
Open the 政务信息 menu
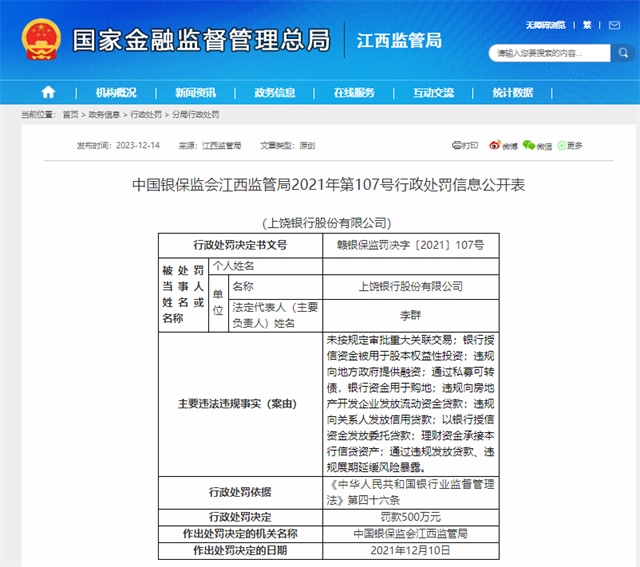click(x=275, y=93)
